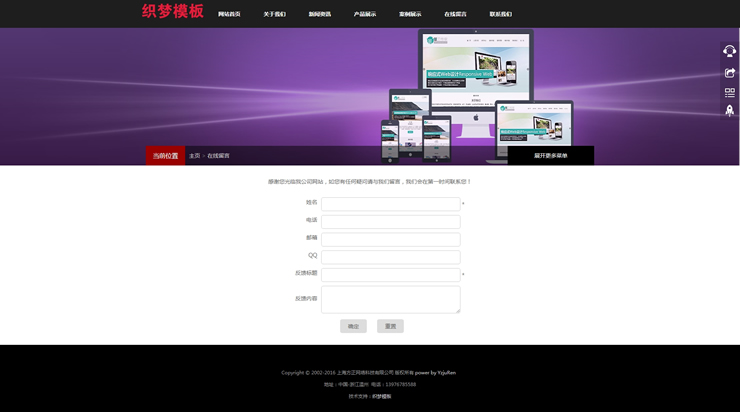Screen dimensions: 740x412
Task: Click the 反馈内容 text area
Action: point(390,299)
